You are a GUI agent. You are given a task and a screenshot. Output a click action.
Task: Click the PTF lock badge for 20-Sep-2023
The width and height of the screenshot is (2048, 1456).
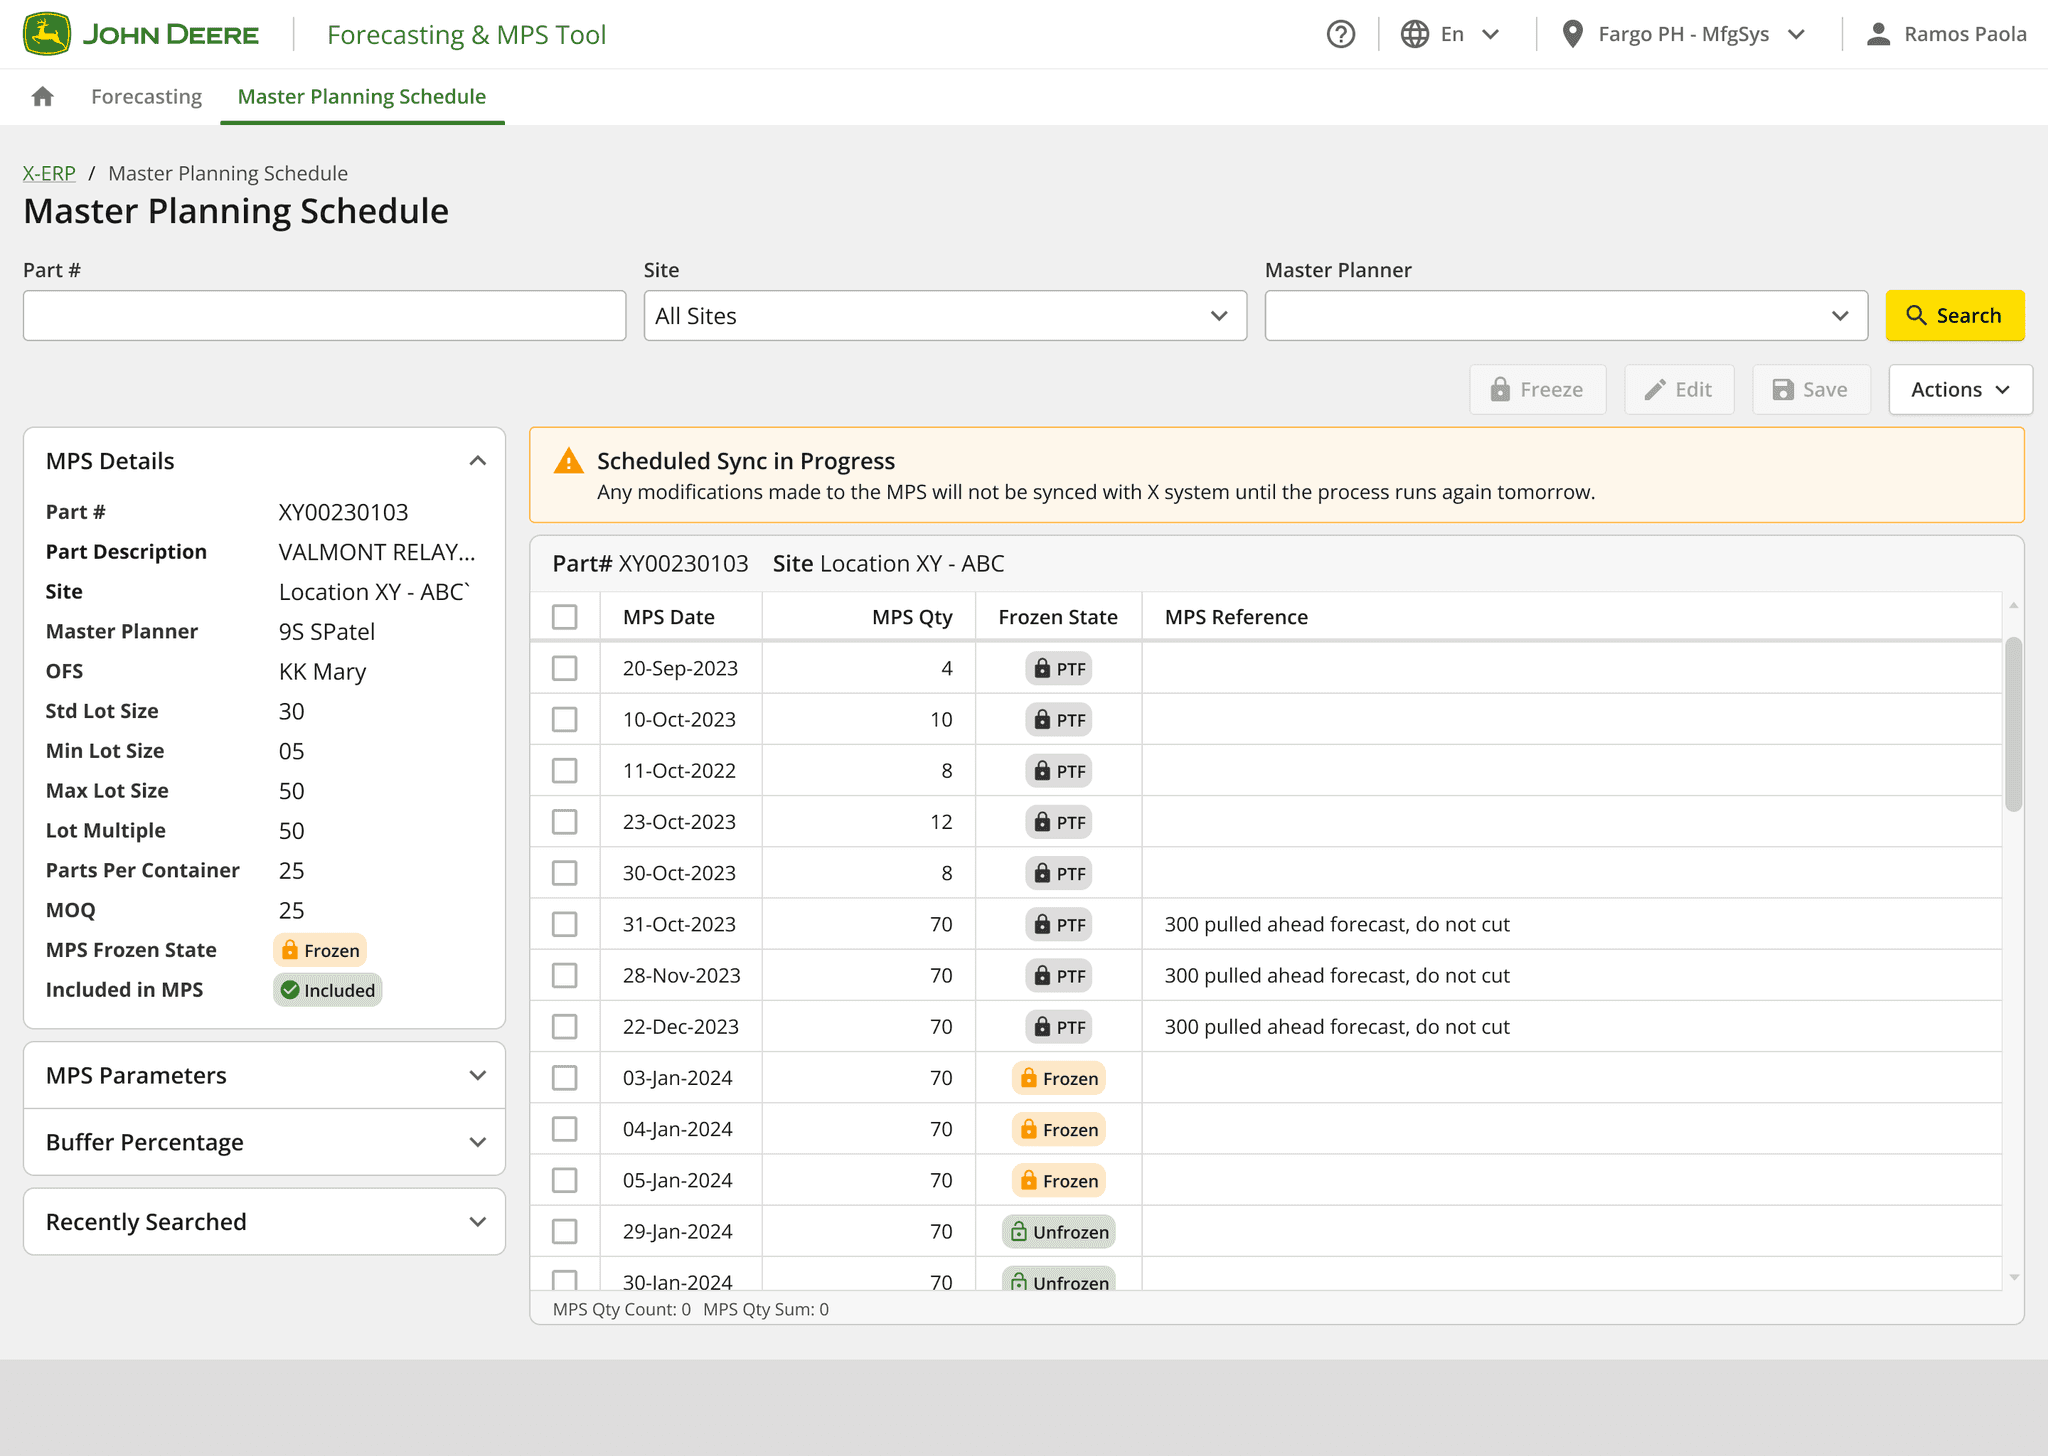point(1058,669)
